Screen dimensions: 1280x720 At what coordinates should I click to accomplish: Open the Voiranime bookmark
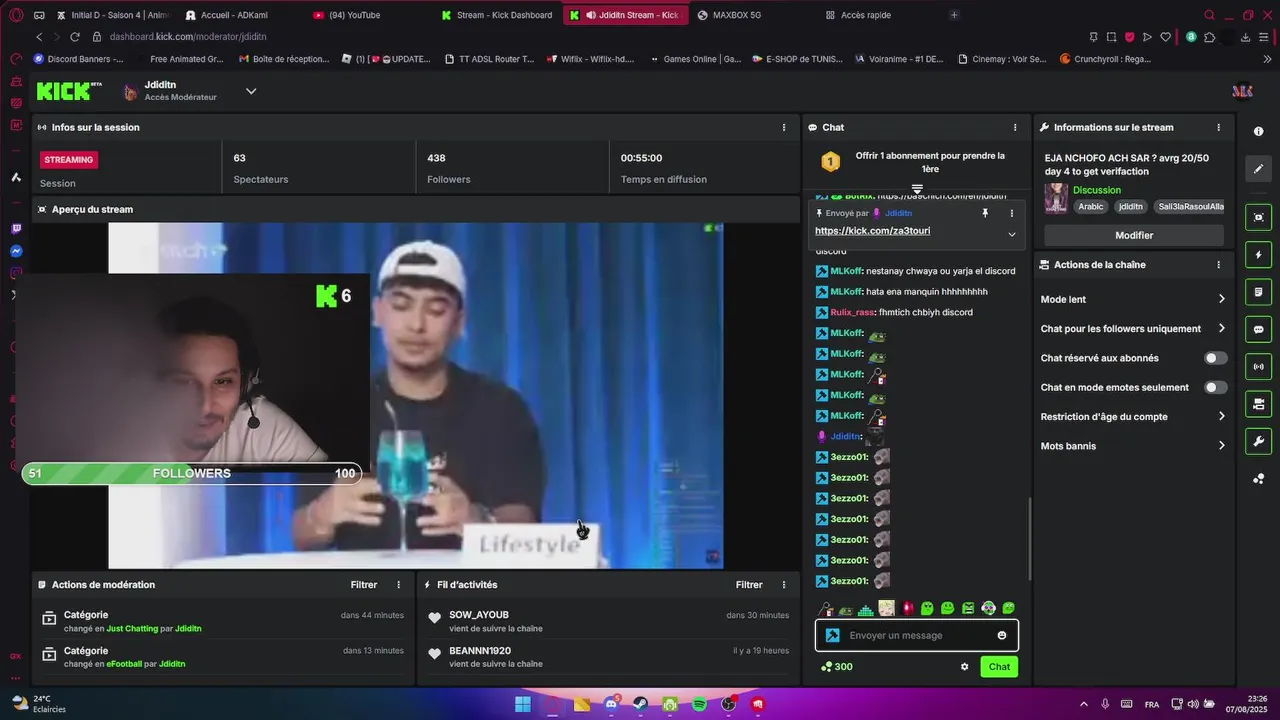click(899, 59)
